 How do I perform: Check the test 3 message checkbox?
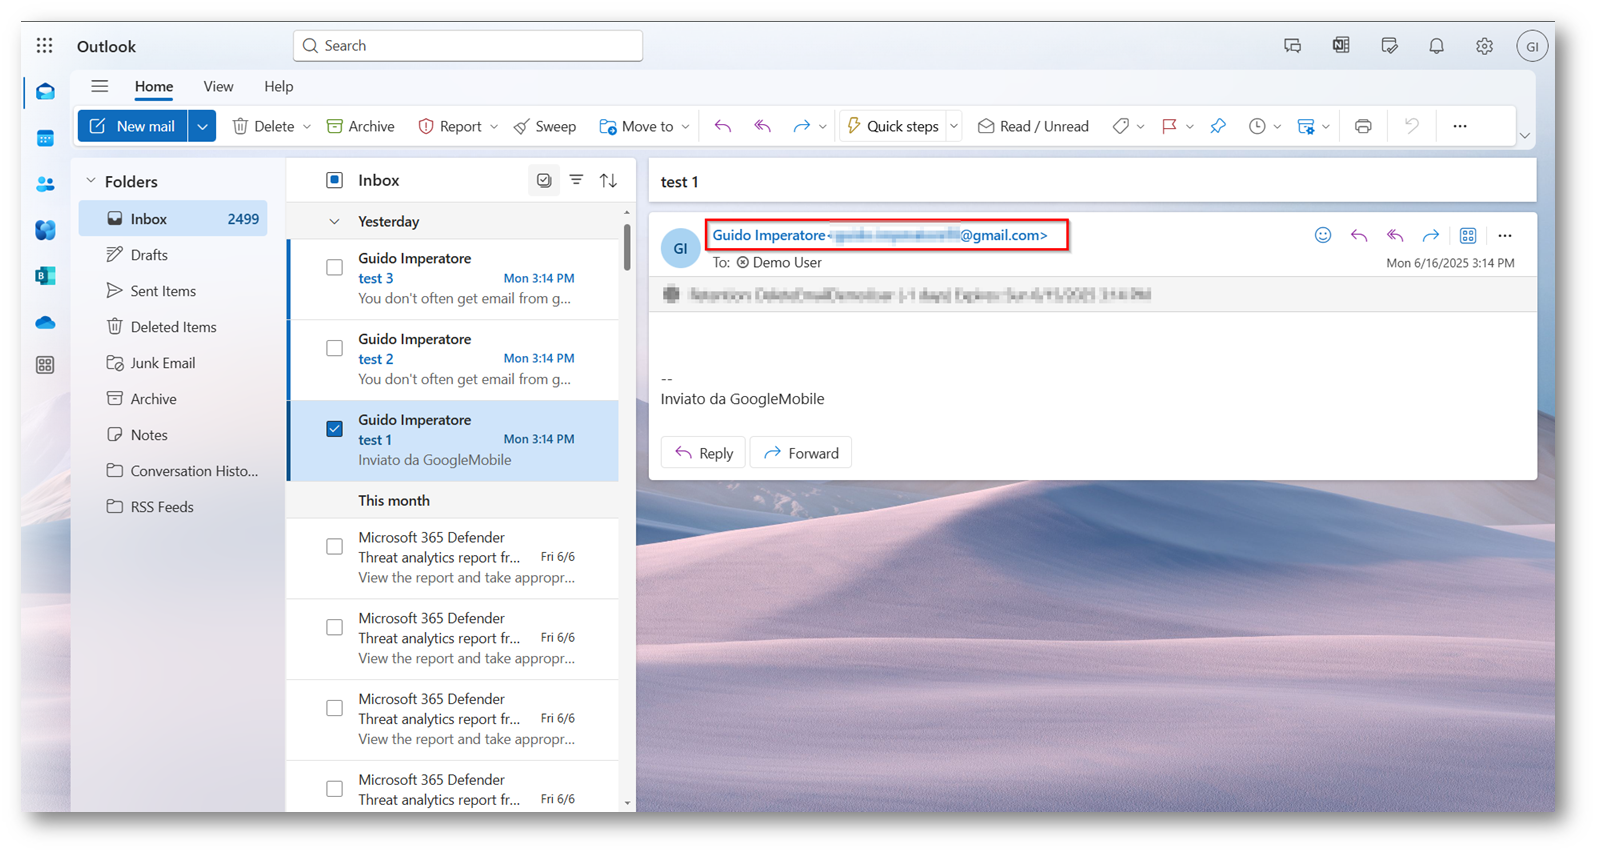coord(334,267)
